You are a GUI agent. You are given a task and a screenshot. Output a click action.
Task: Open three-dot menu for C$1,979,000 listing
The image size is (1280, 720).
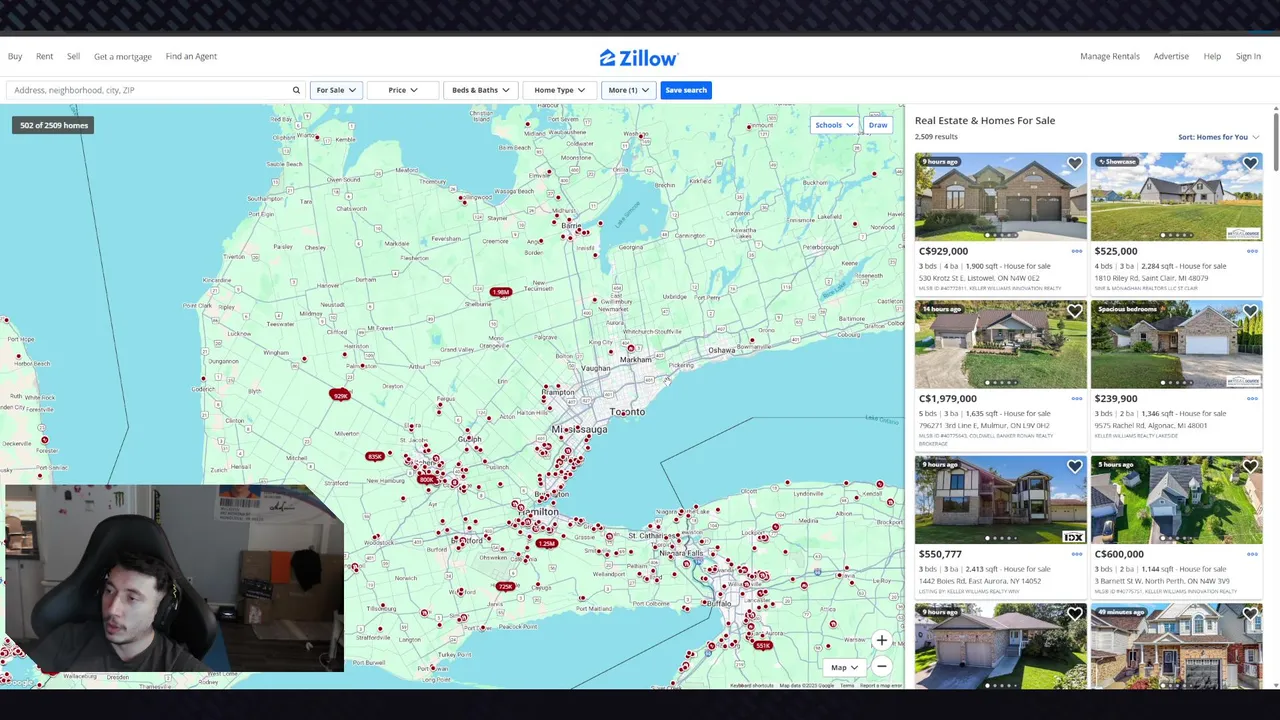point(1077,398)
